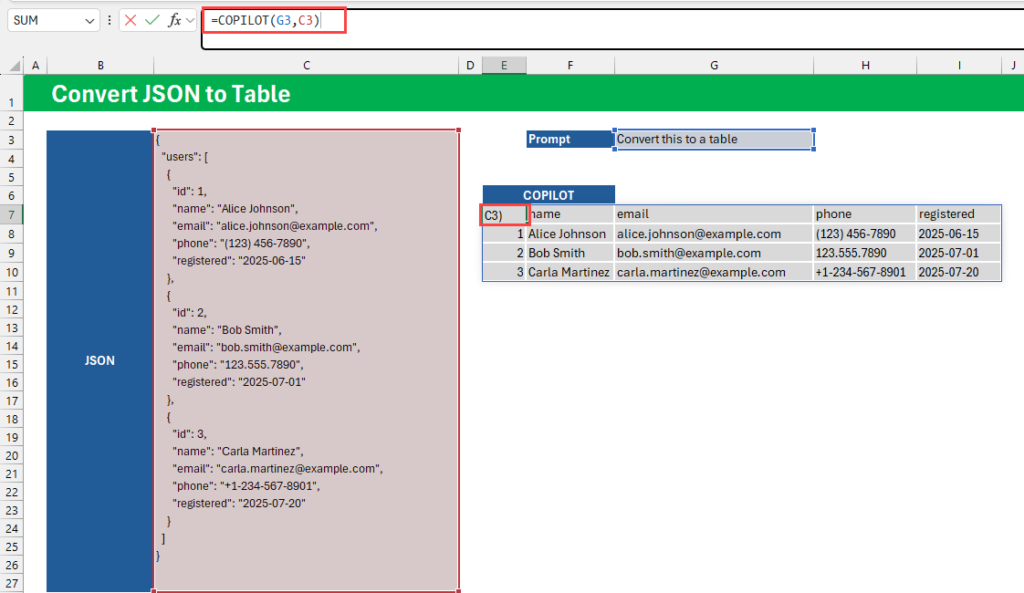Select column A header
Viewport: 1024px width, 593px height.
point(35,65)
